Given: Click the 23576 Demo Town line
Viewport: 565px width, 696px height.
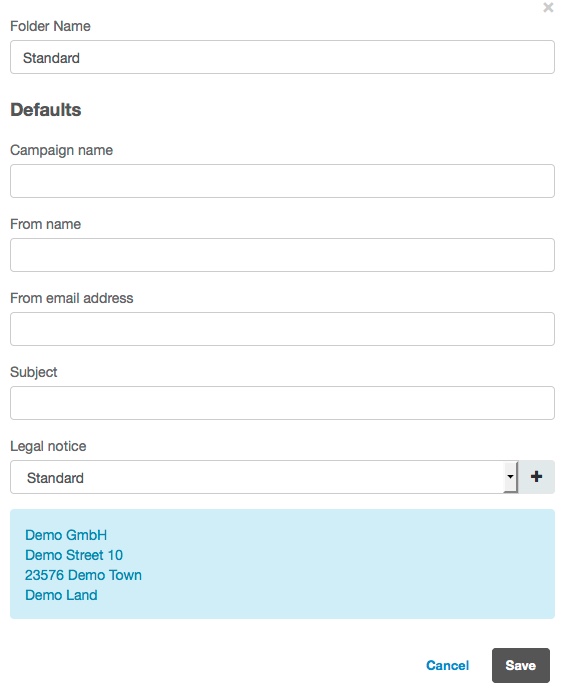Looking at the screenshot, I should tap(83, 575).
